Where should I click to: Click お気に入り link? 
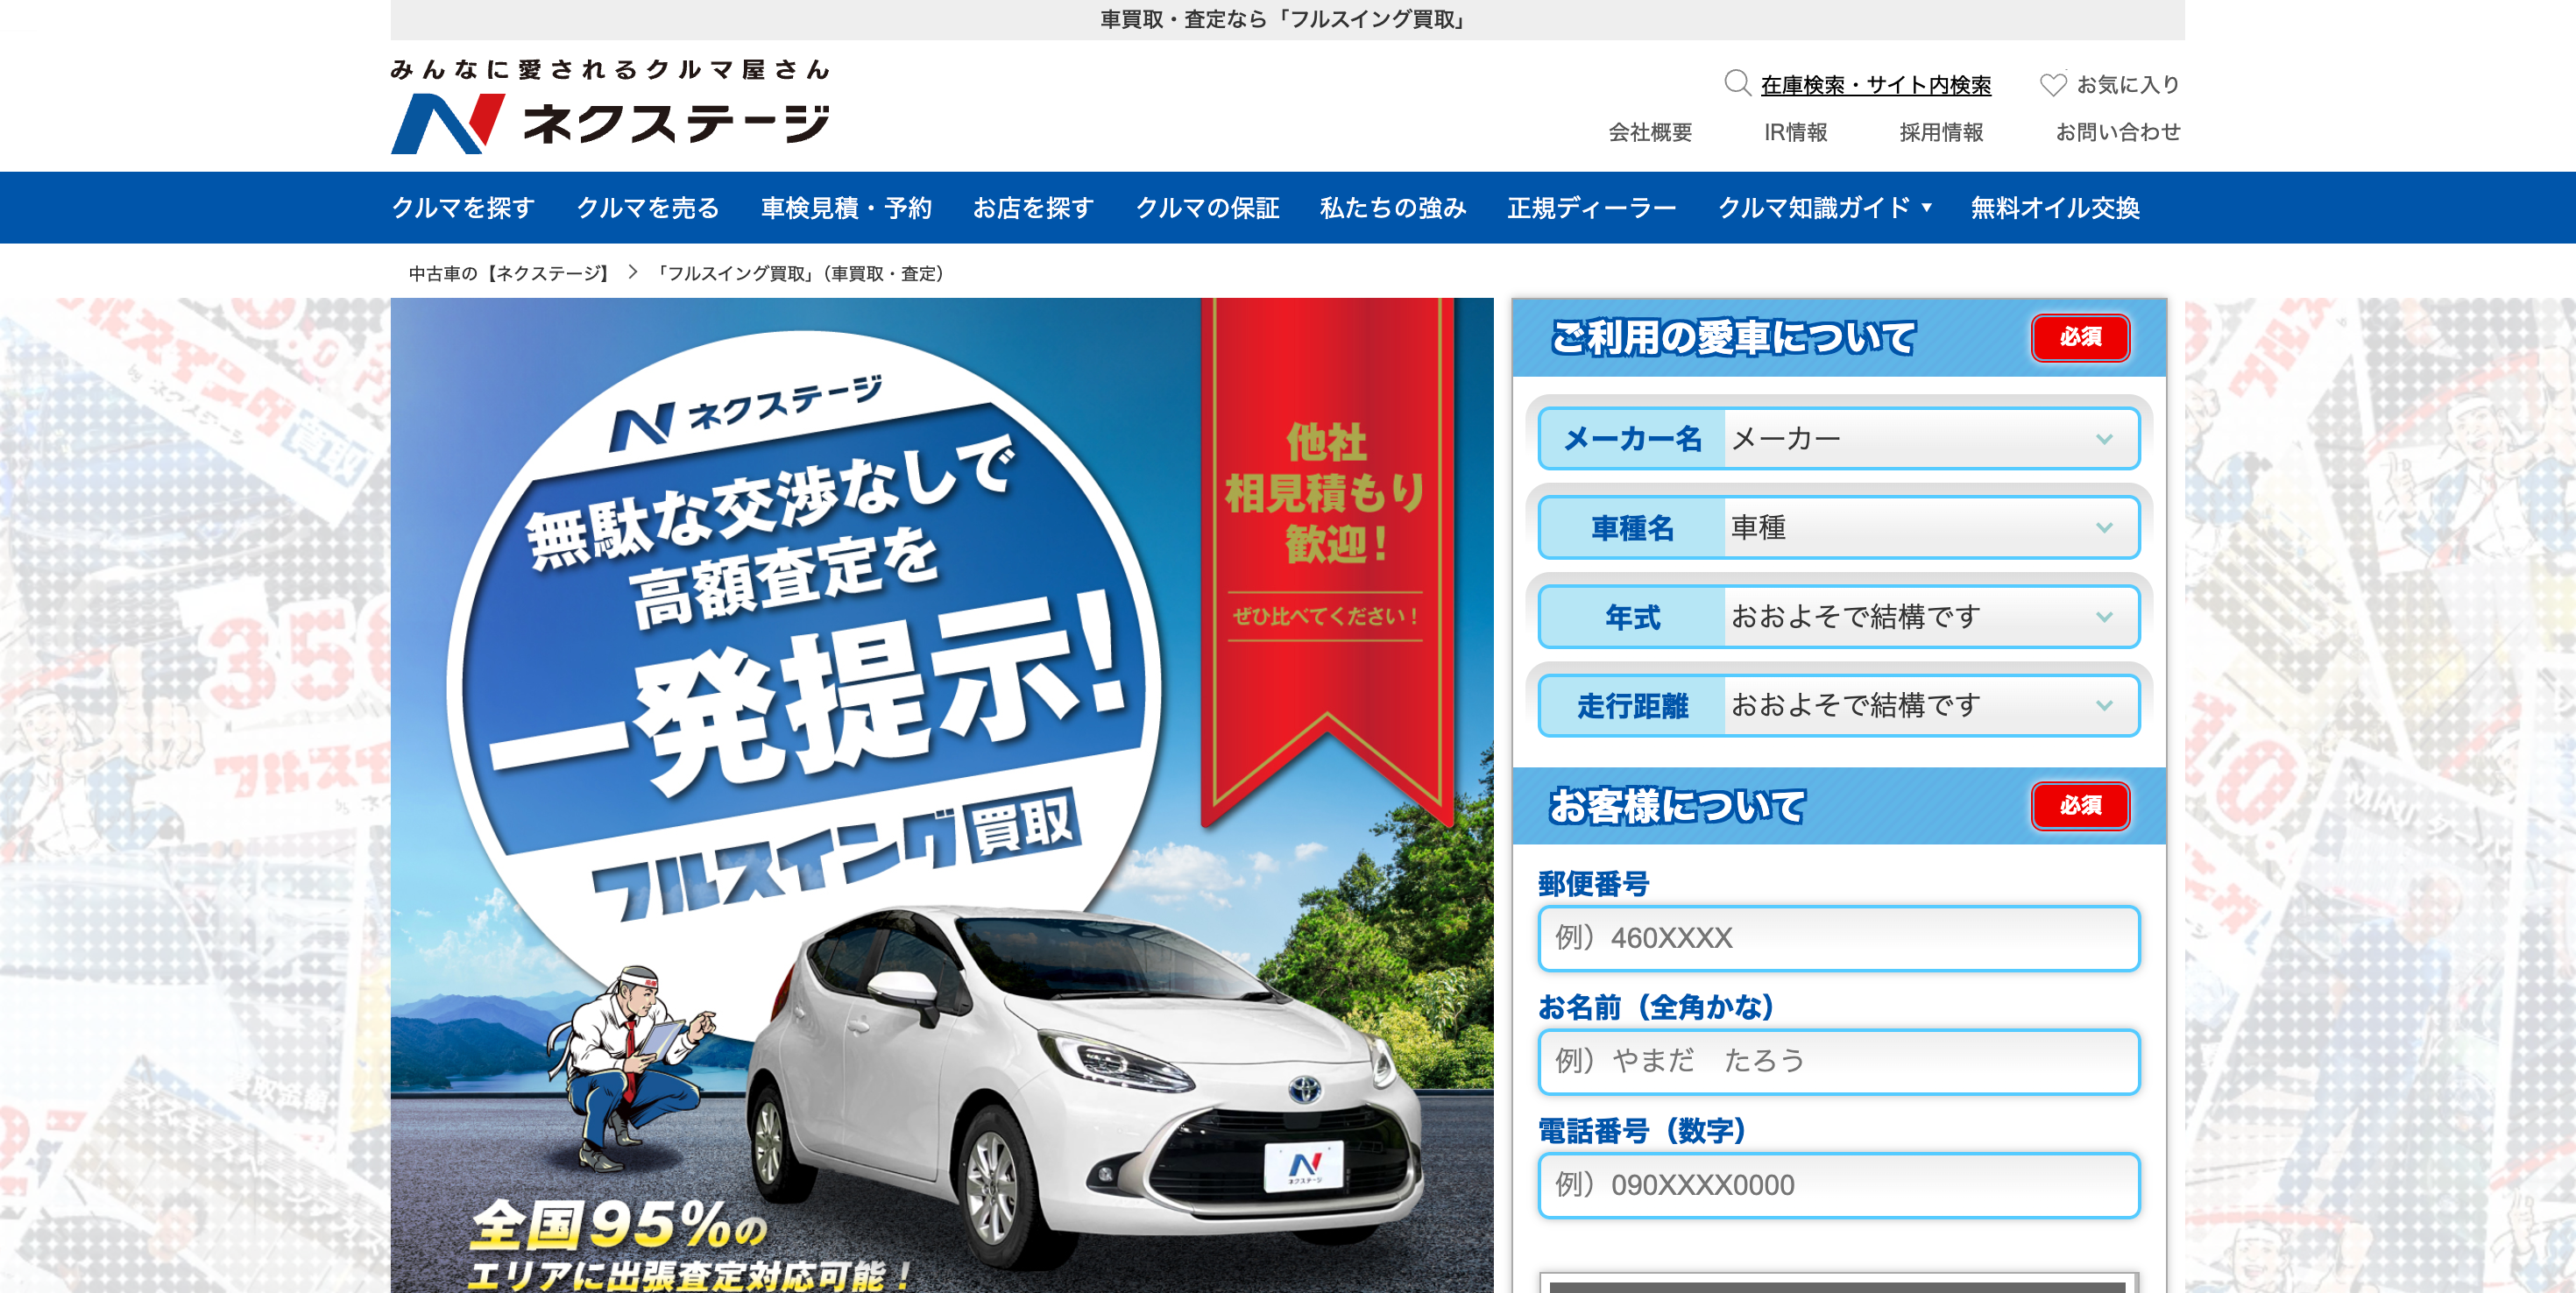pyautogui.click(x=2128, y=85)
